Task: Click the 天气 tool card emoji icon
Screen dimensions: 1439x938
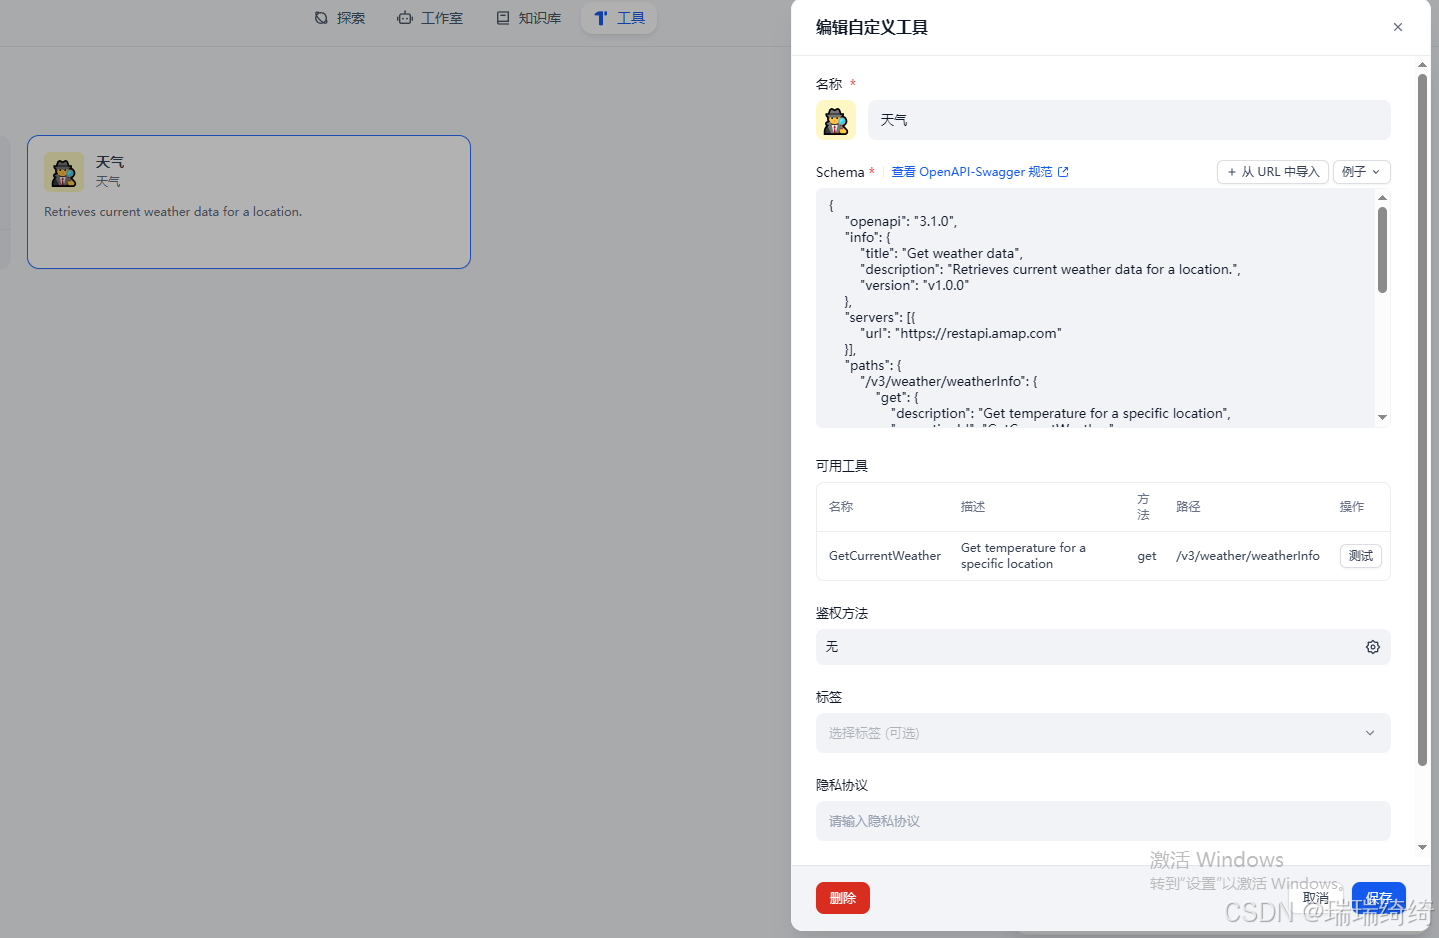Action: pyautogui.click(x=63, y=172)
